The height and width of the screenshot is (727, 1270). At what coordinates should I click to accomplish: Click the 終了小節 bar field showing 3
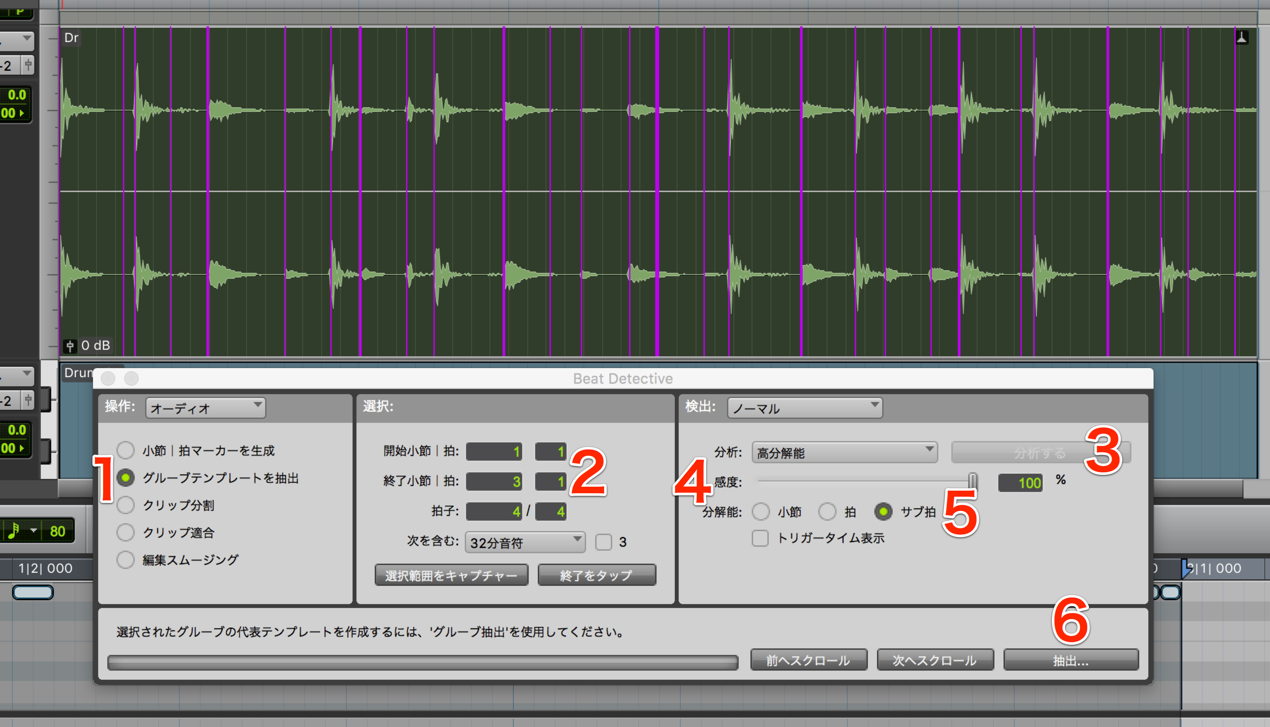click(x=494, y=481)
